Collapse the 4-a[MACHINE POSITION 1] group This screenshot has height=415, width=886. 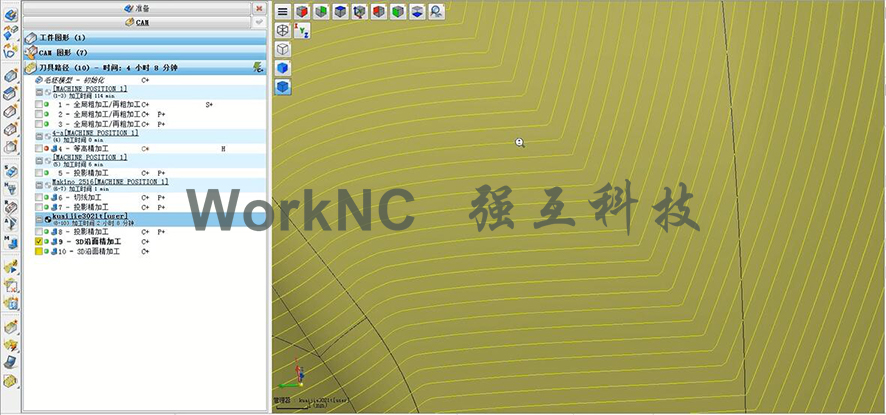tap(39, 136)
